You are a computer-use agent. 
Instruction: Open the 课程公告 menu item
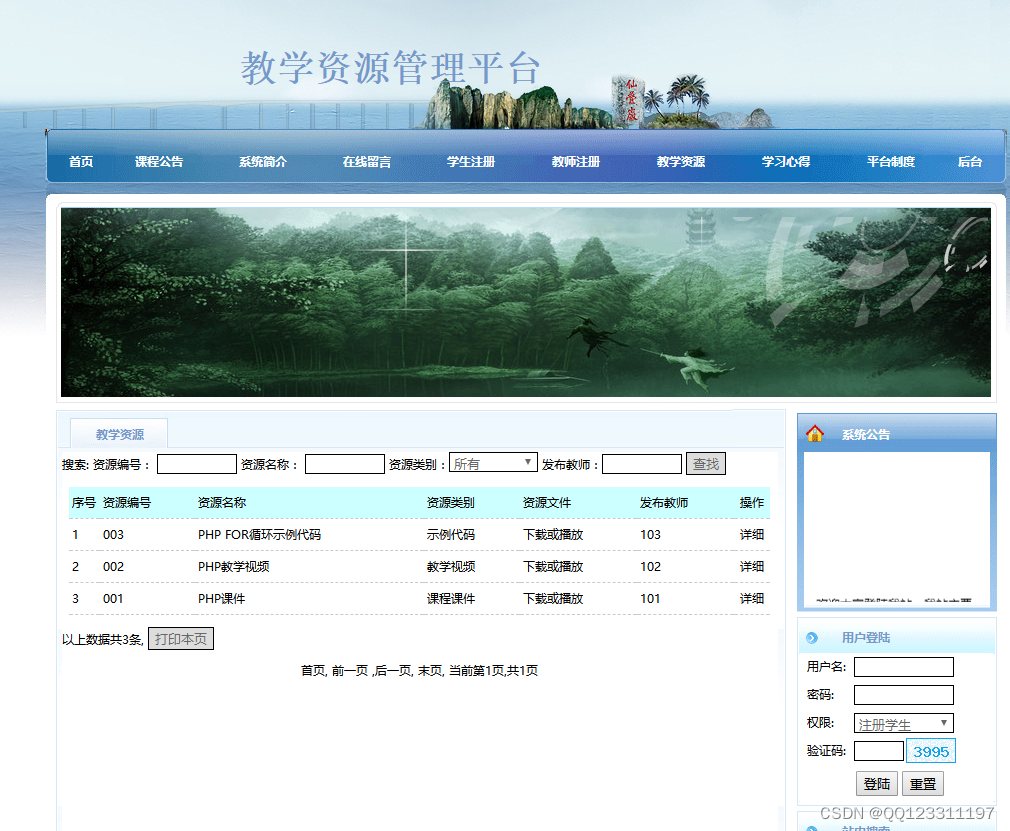tap(159, 162)
